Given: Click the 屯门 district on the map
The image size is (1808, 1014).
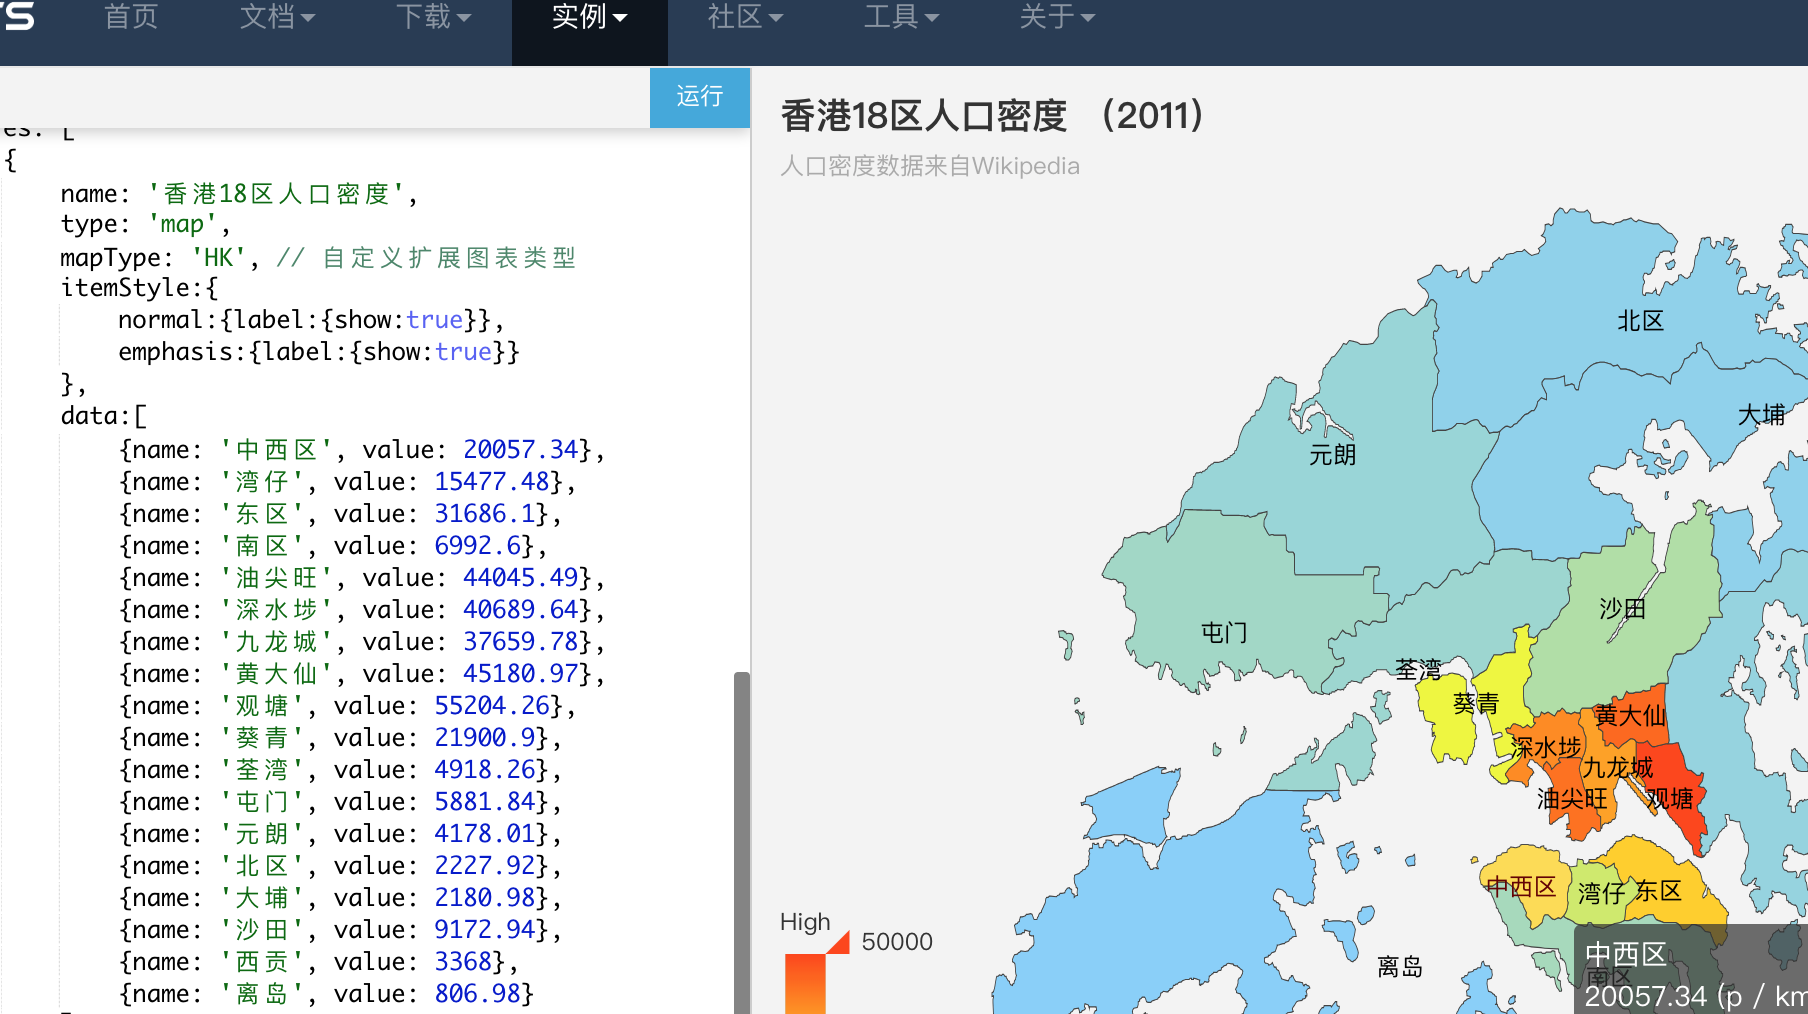Looking at the screenshot, I should [x=1223, y=633].
